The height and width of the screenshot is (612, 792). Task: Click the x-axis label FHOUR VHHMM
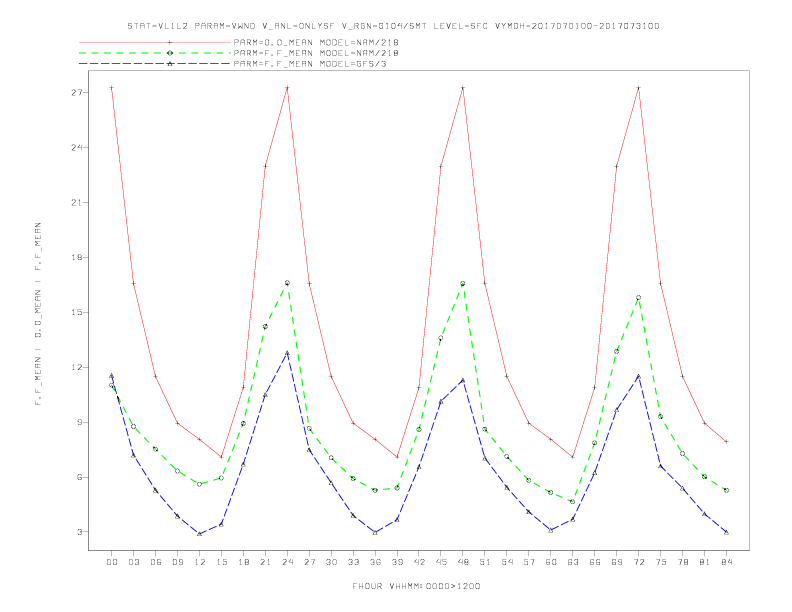point(416,586)
